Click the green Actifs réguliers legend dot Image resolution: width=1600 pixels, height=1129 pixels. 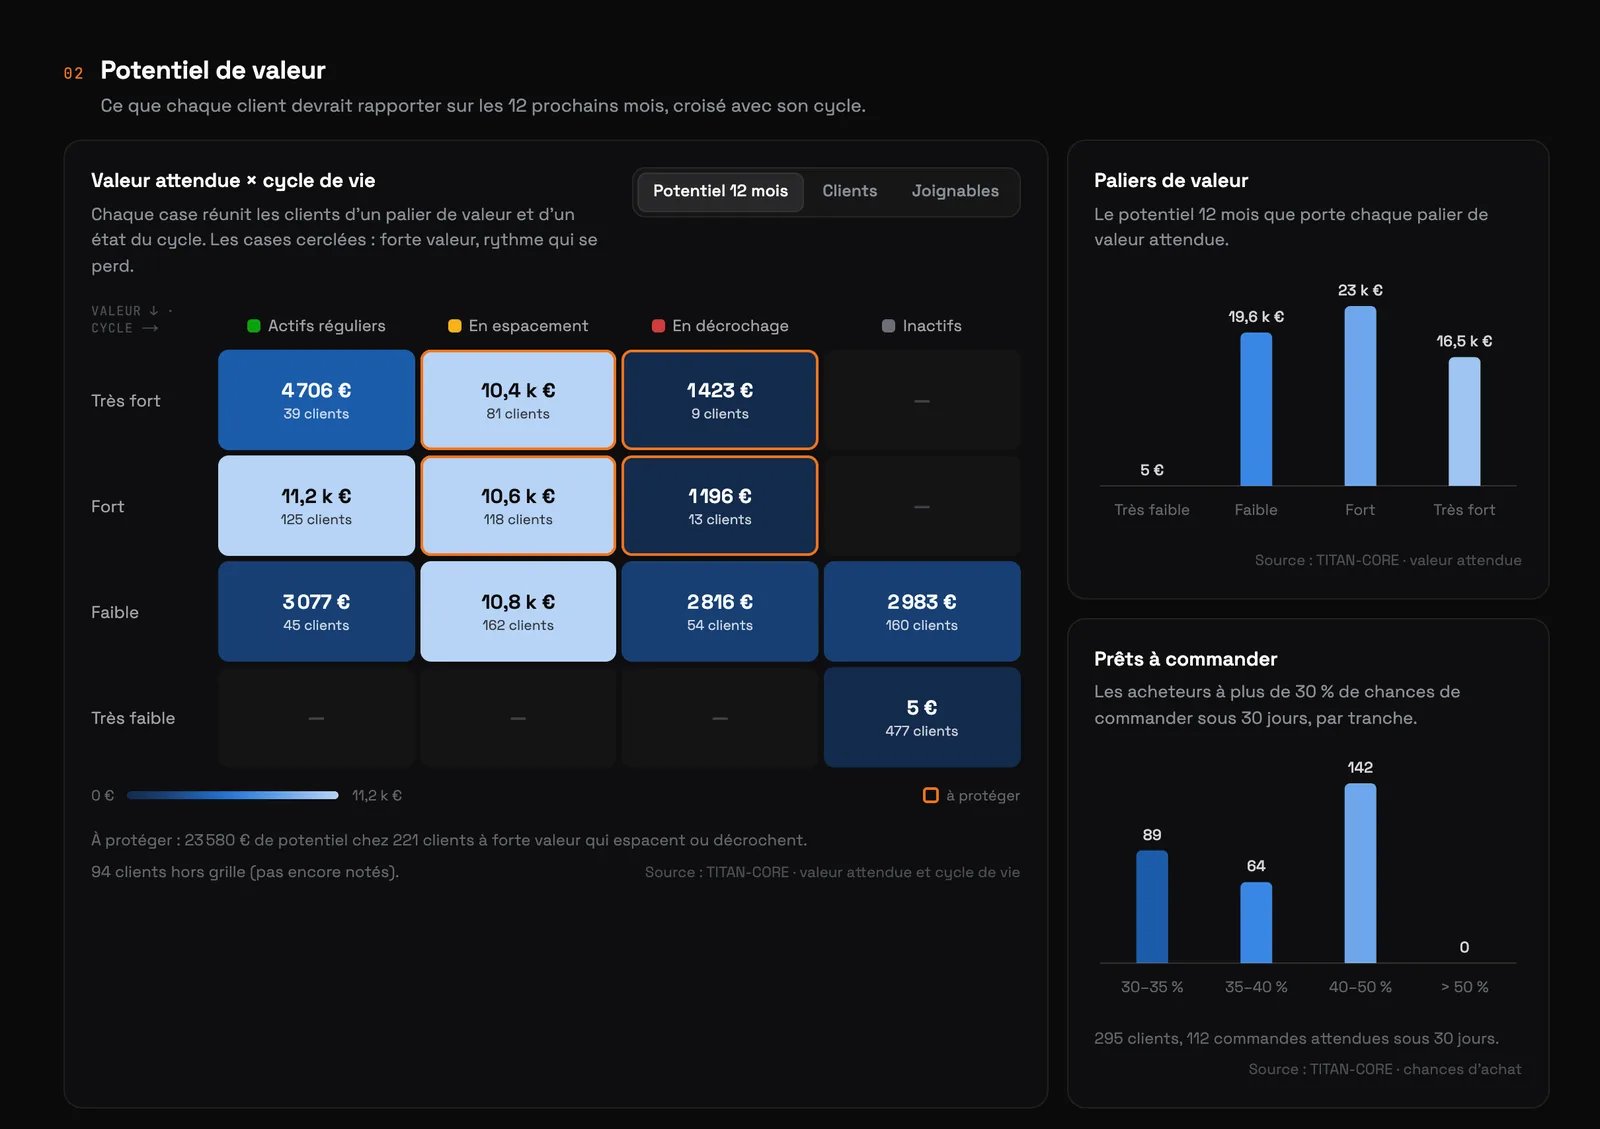click(x=254, y=326)
